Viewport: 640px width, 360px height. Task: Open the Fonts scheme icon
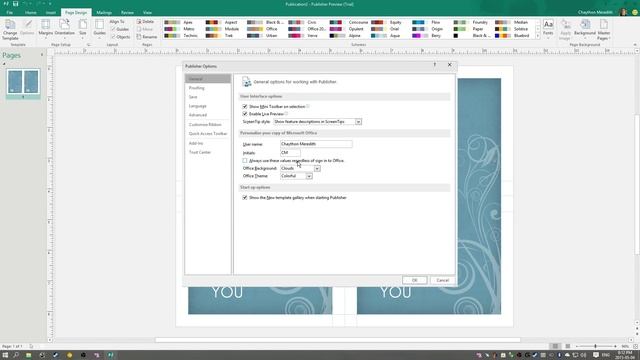tap(548, 27)
